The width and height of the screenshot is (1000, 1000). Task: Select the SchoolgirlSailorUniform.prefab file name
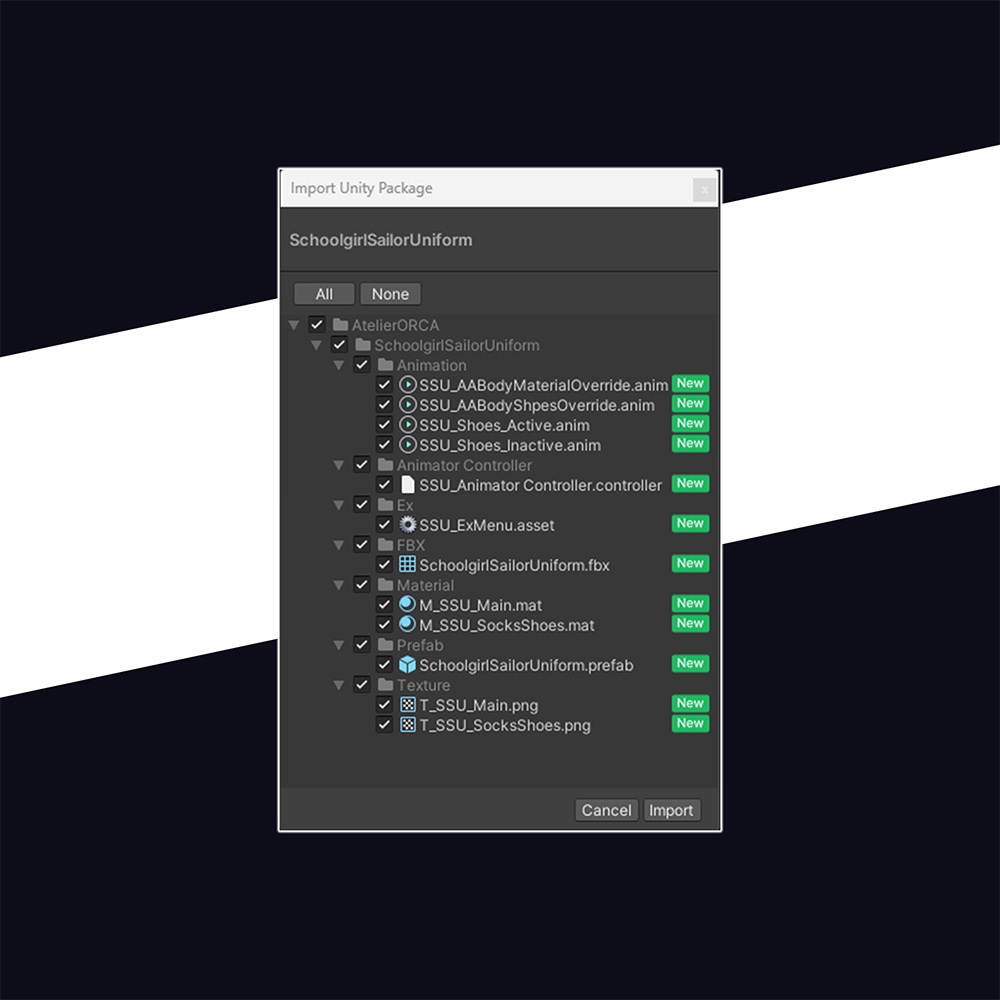(526, 665)
